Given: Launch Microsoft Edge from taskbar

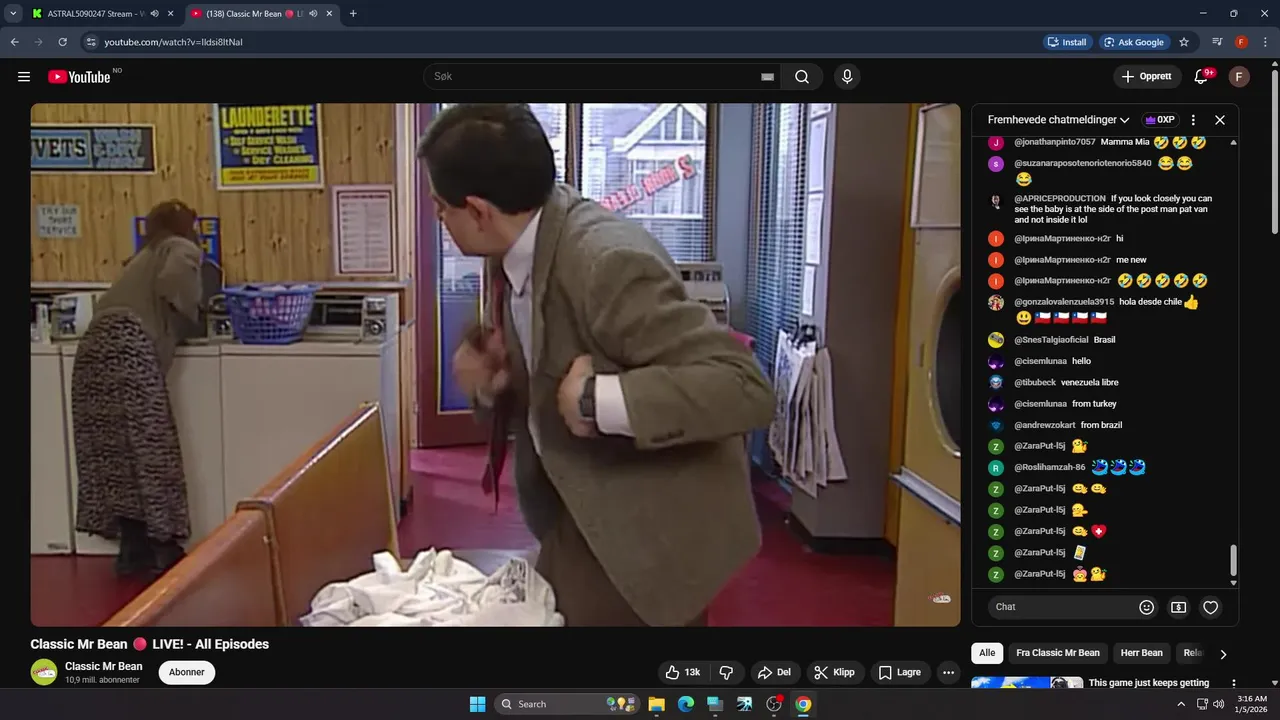Looking at the screenshot, I should [x=686, y=704].
